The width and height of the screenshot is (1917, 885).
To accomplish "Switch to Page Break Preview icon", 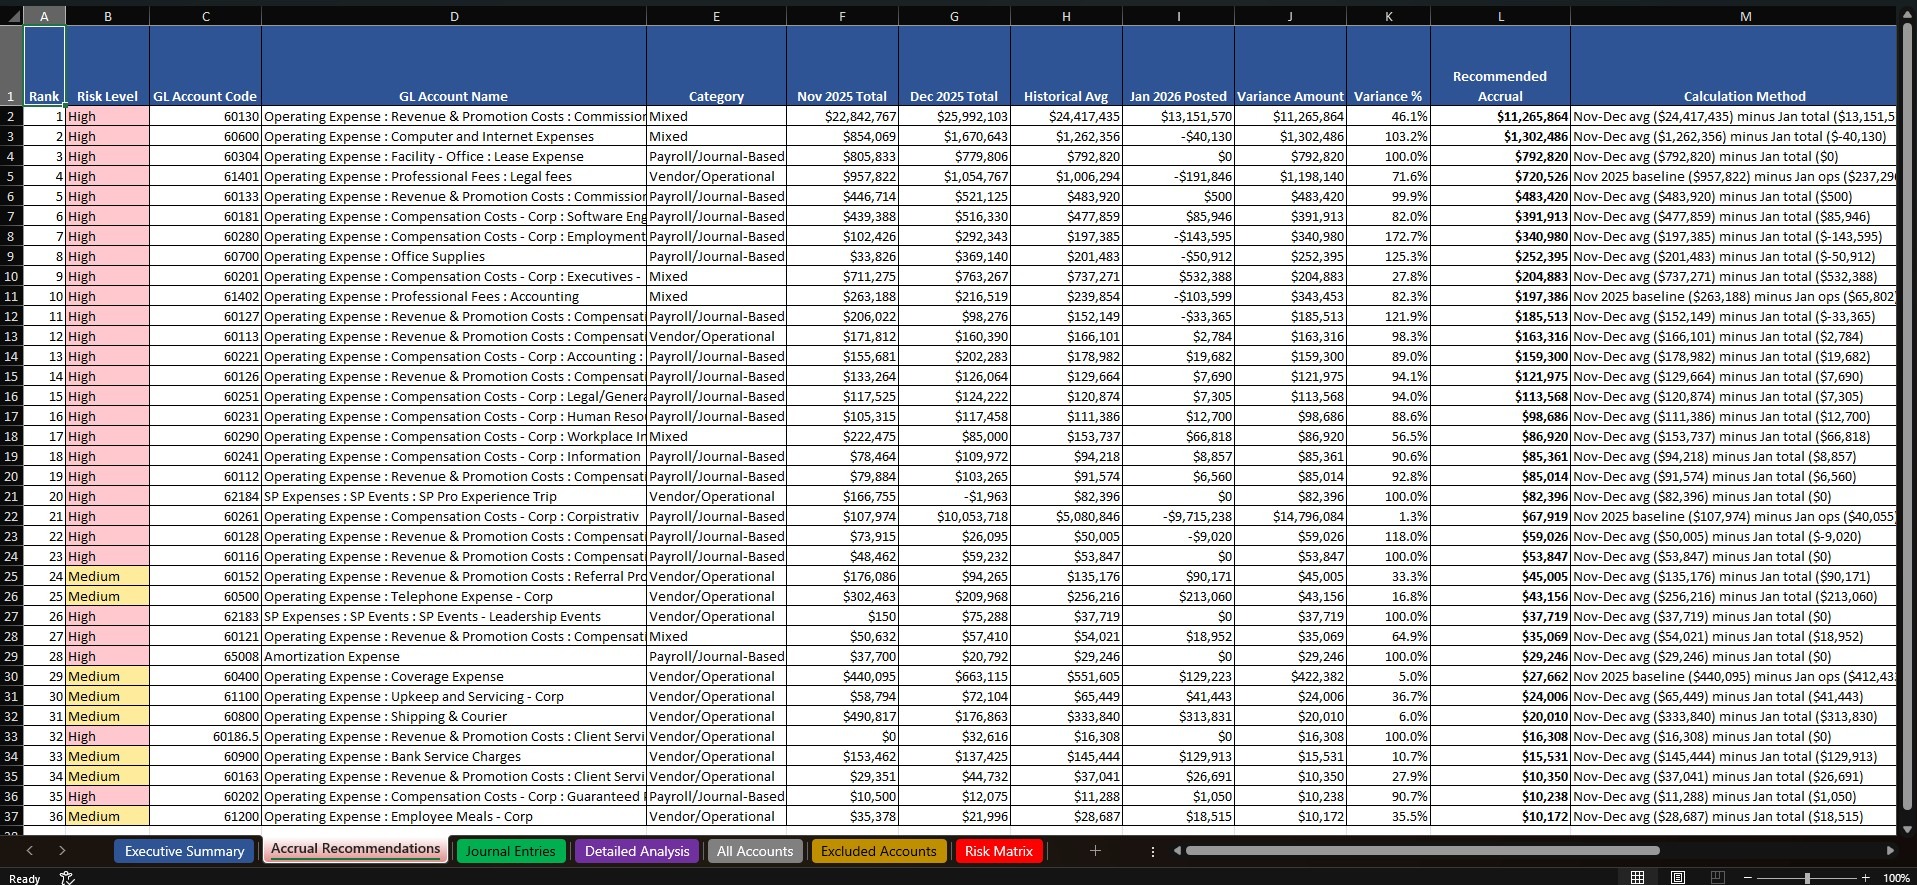I will click(x=1717, y=877).
